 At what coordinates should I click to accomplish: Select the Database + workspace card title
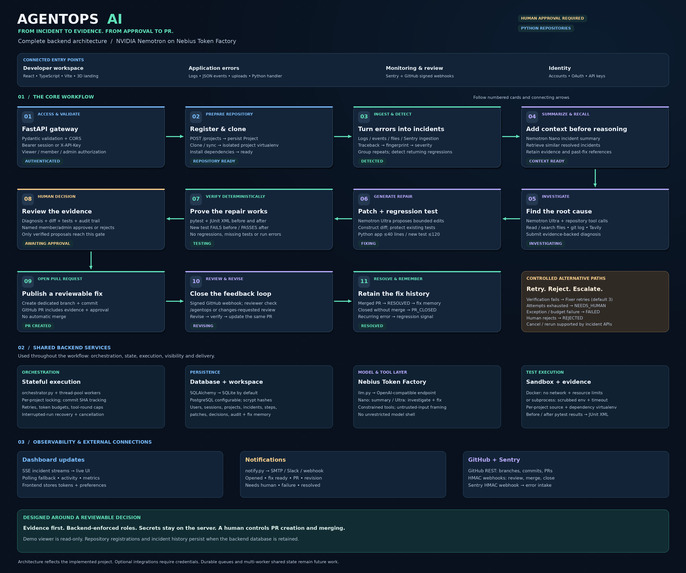click(x=226, y=382)
